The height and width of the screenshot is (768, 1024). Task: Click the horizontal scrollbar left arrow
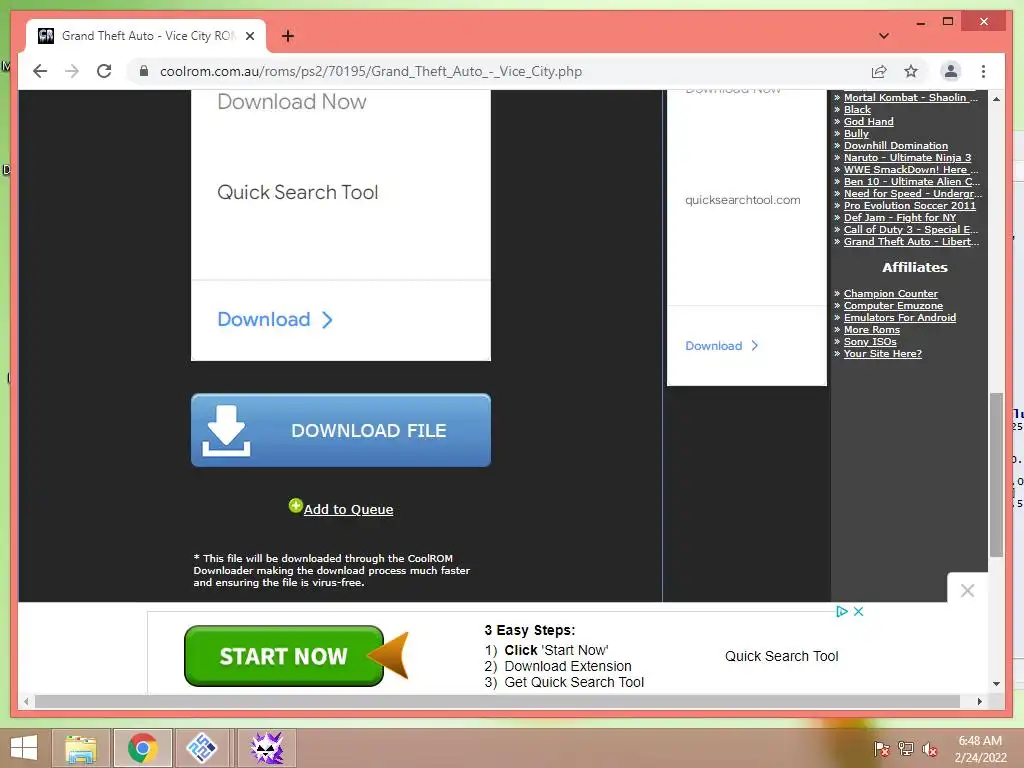26,701
